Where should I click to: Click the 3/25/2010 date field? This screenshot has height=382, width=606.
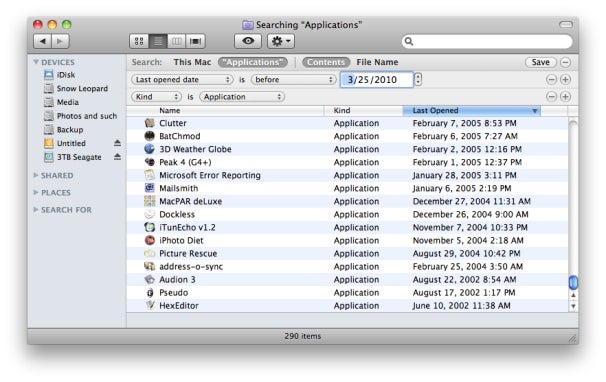(x=376, y=80)
